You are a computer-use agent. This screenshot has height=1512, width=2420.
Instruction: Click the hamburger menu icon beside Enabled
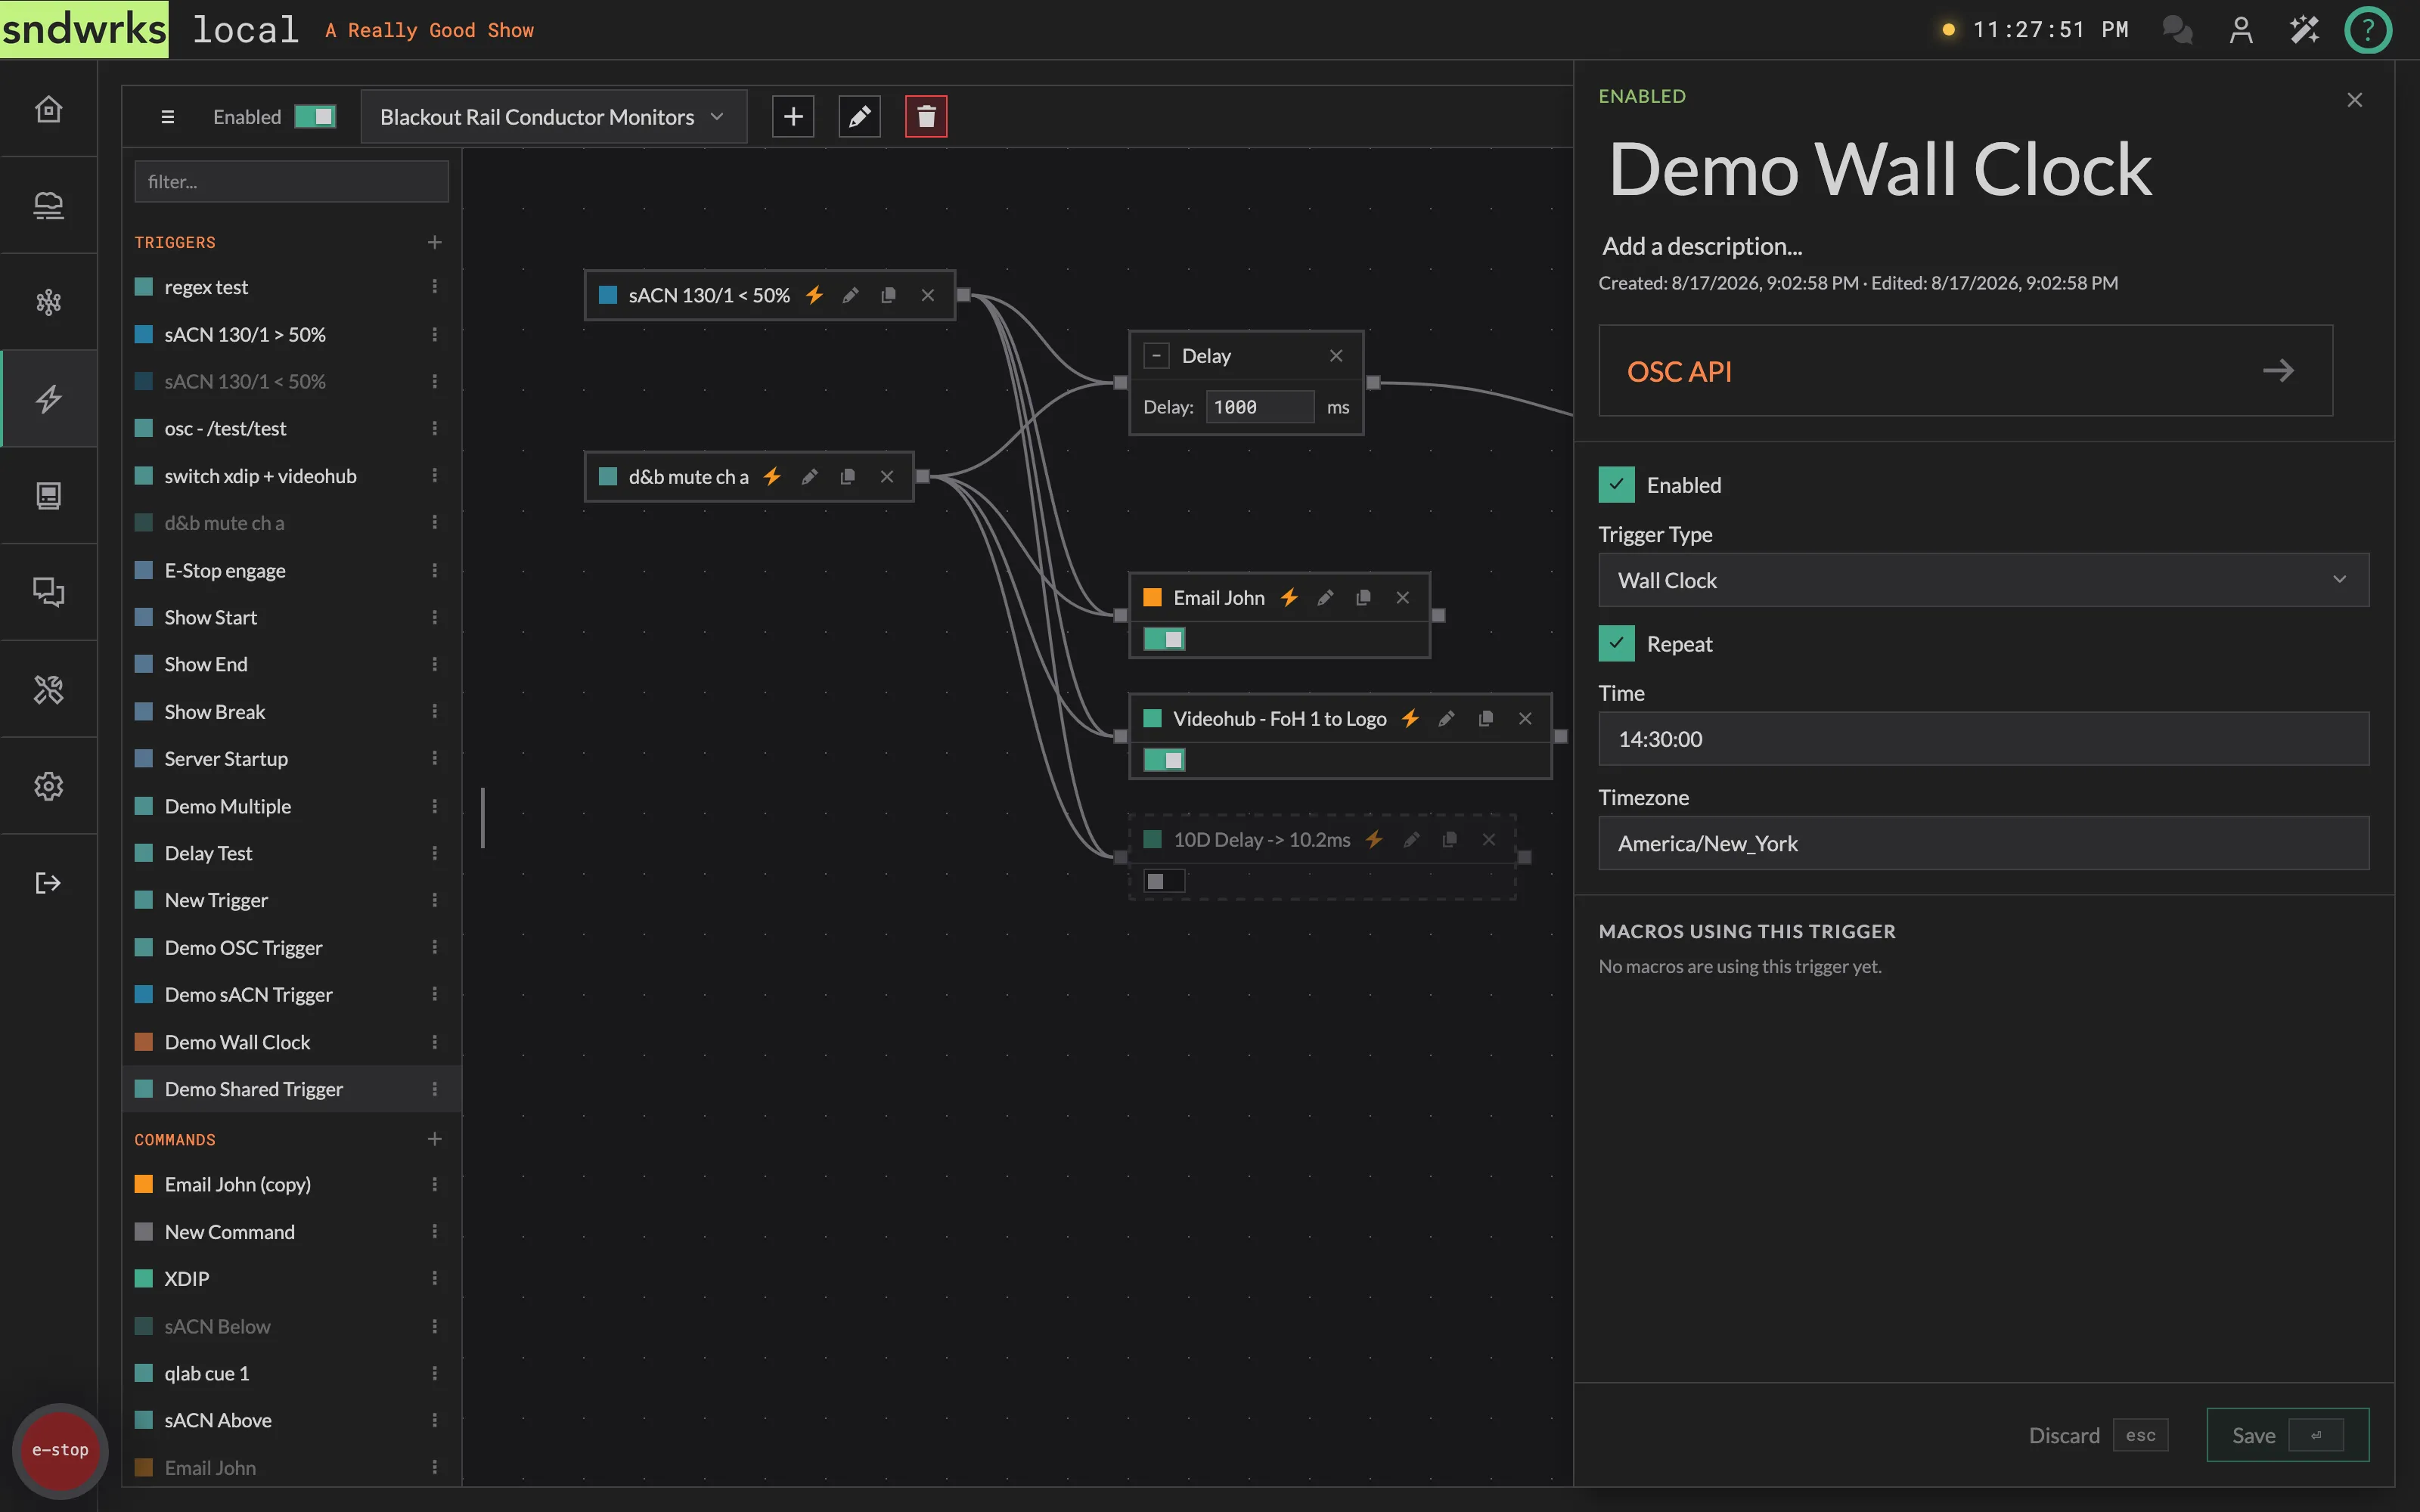tap(168, 117)
